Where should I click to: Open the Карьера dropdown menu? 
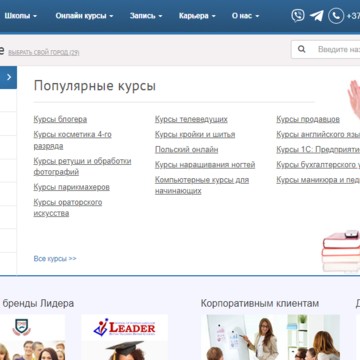(x=197, y=16)
